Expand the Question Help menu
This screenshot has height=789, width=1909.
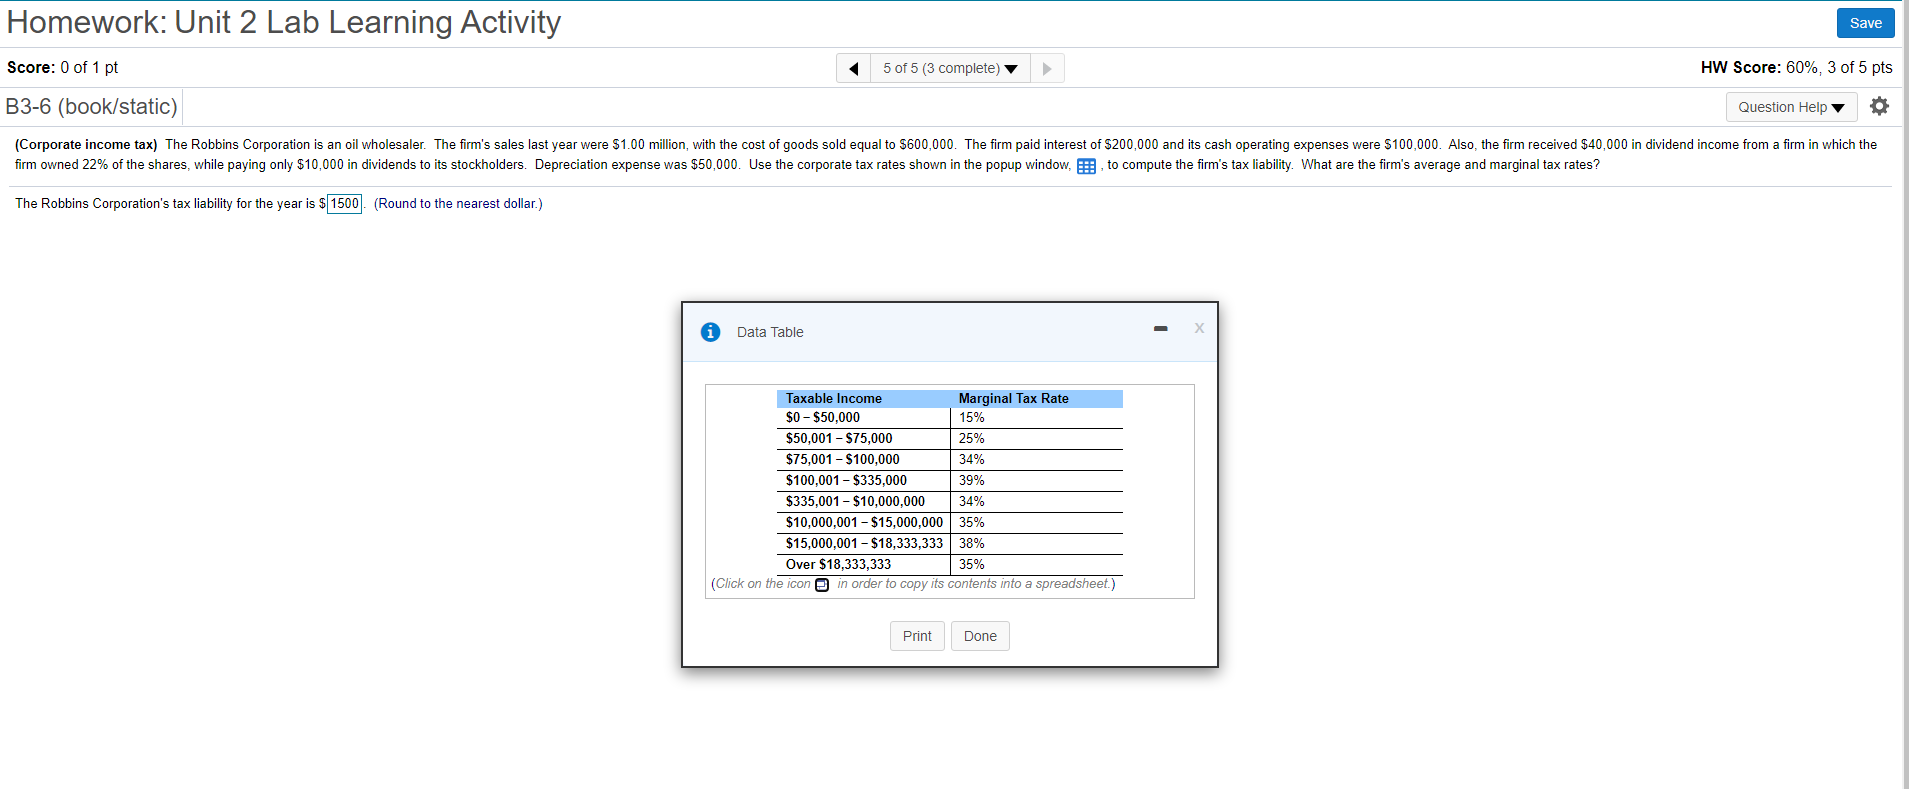(x=1791, y=107)
